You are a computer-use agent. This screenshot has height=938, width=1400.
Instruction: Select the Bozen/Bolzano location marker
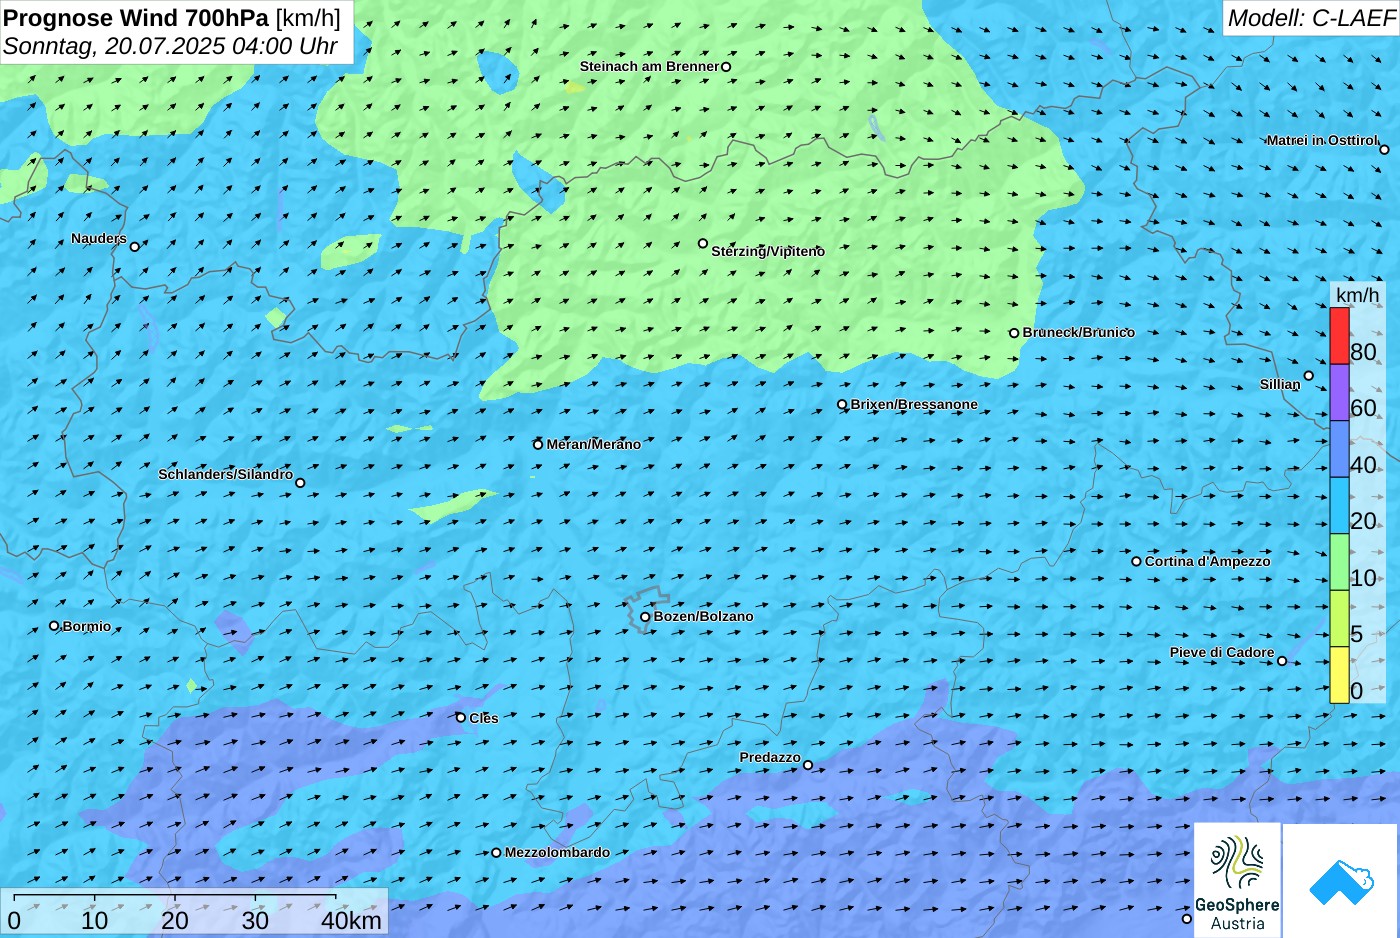[x=645, y=617]
